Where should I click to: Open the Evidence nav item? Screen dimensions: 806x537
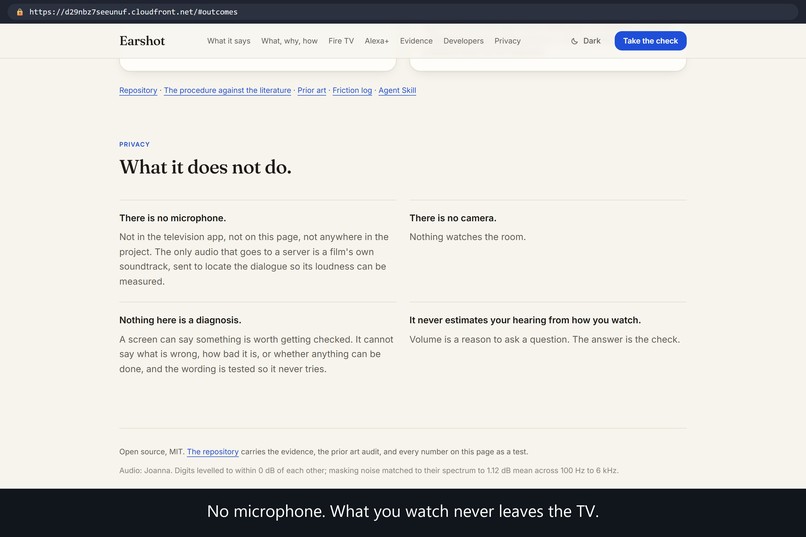pyautogui.click(x=416, y=41)
